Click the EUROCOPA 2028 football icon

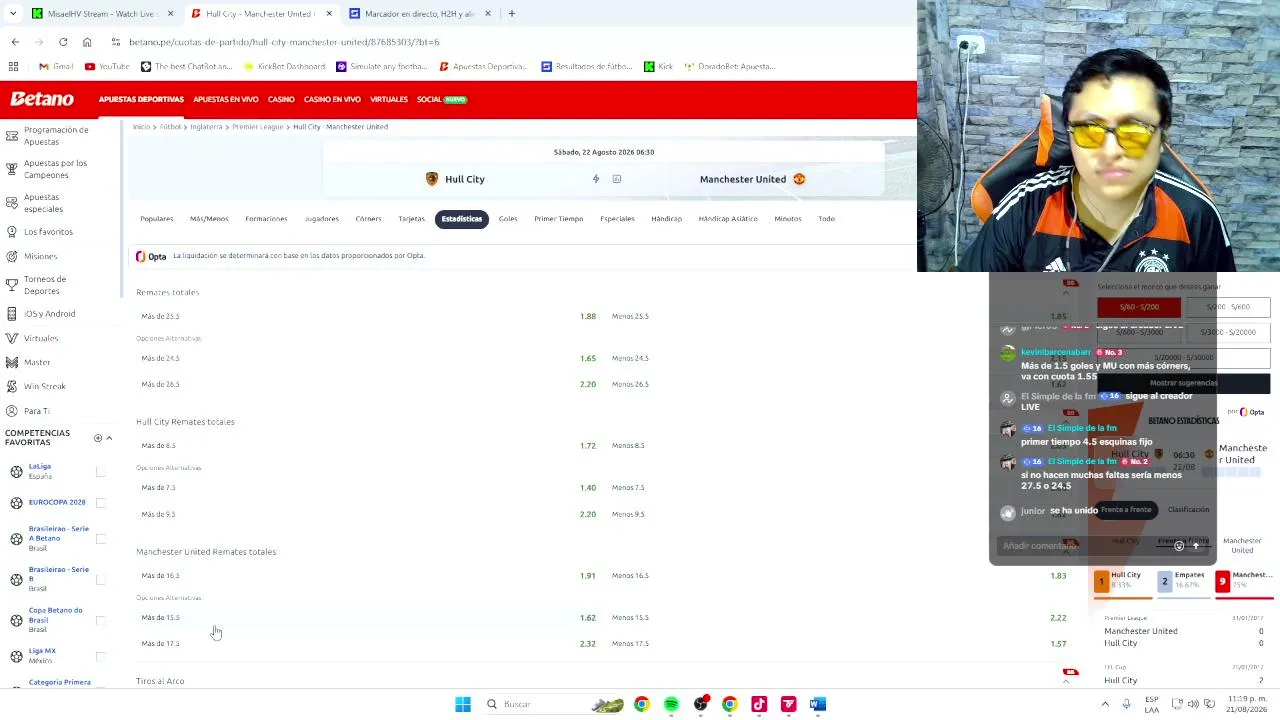tap(16, 502)
